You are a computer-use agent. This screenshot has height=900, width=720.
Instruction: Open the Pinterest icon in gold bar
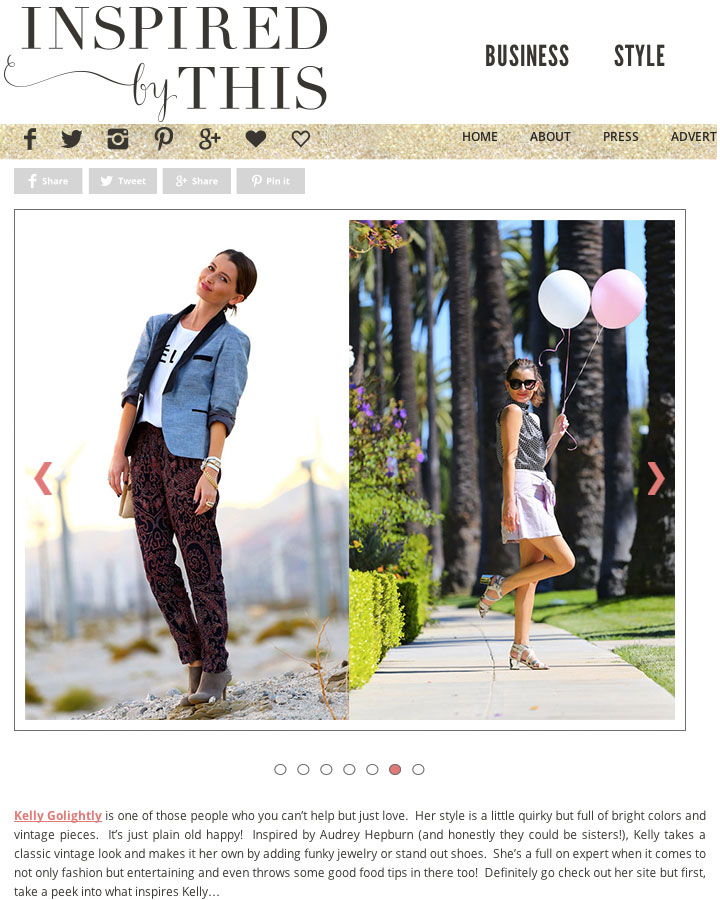coord(164,139)
